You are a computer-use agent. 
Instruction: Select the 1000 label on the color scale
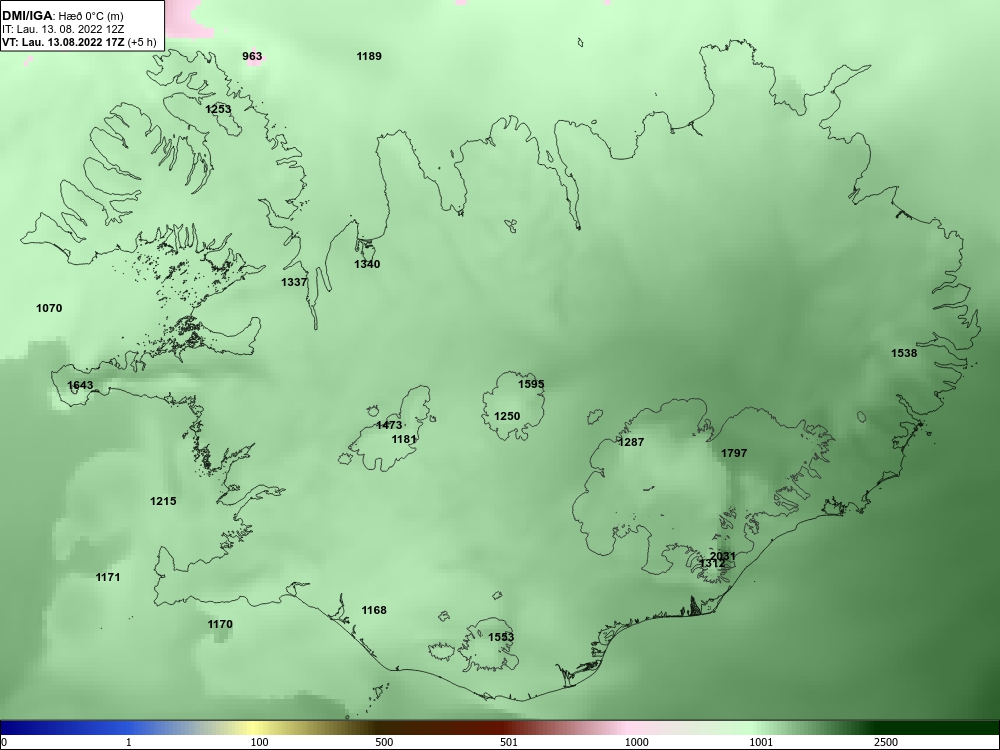[x=636, y=742]
